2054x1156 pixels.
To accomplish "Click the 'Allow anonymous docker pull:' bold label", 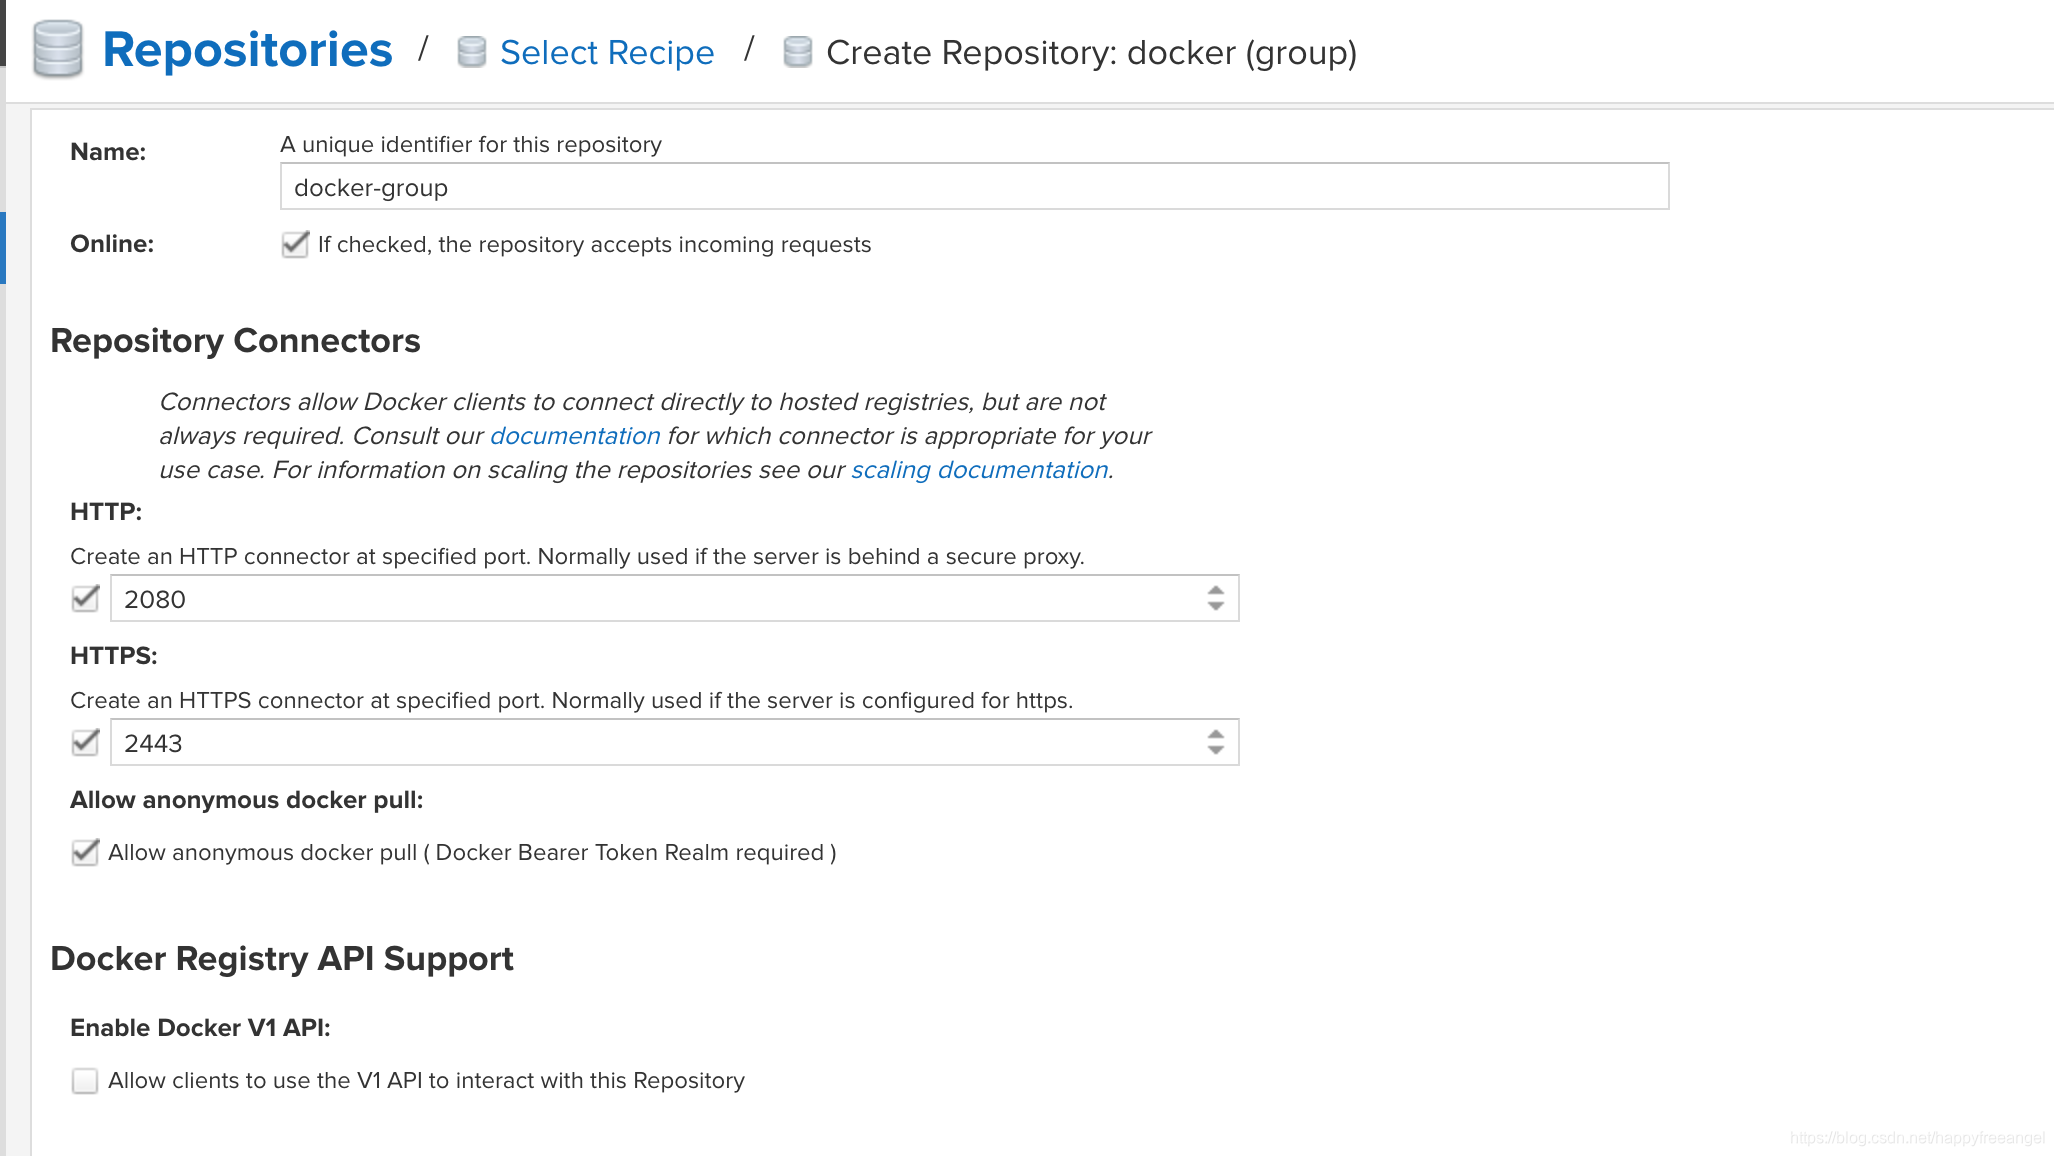I will click(247, 800).
